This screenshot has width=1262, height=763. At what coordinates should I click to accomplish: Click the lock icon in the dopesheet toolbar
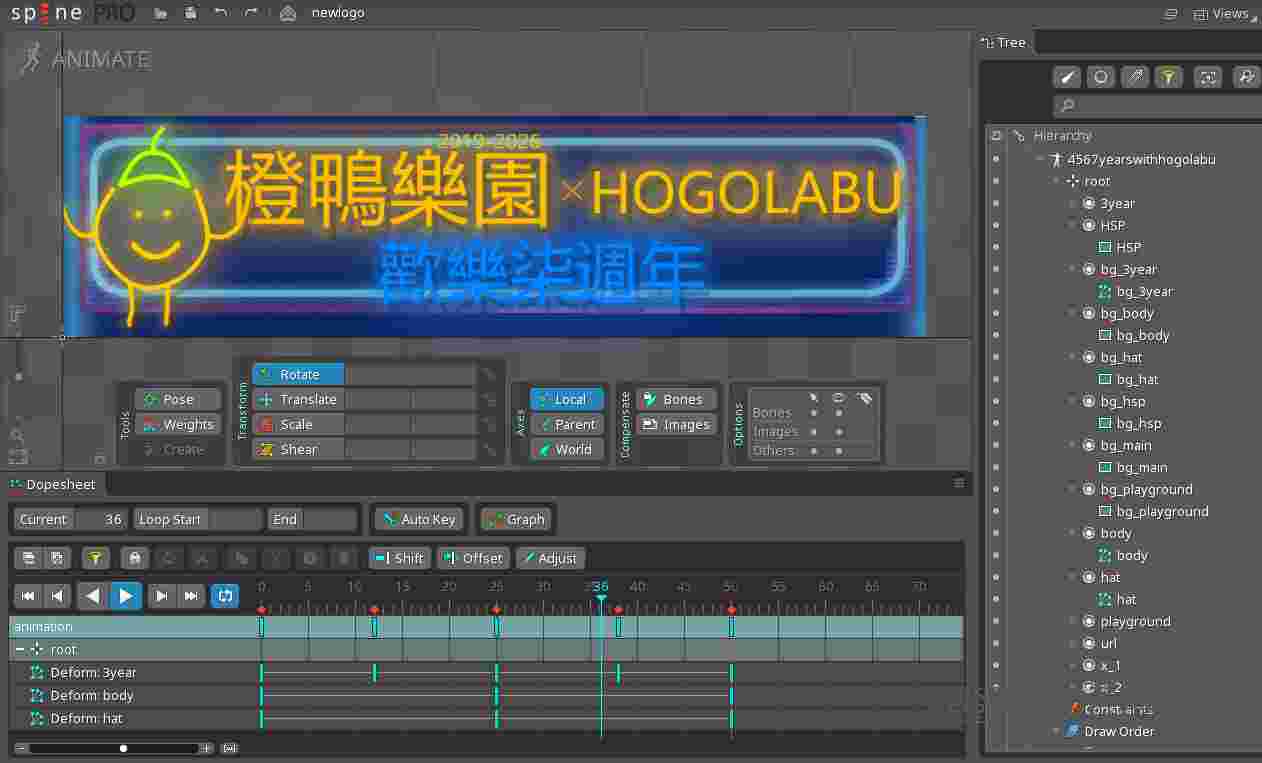pyautogui.click(x=134, y=558)
